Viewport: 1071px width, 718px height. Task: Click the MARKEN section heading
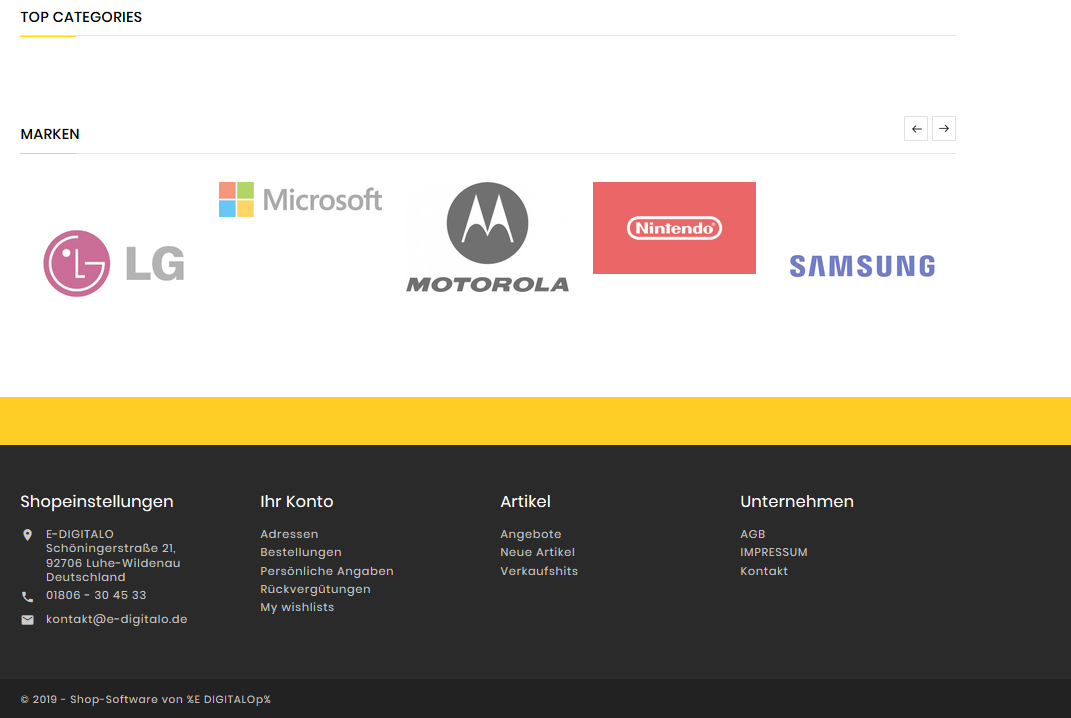[x=50, y=134]
